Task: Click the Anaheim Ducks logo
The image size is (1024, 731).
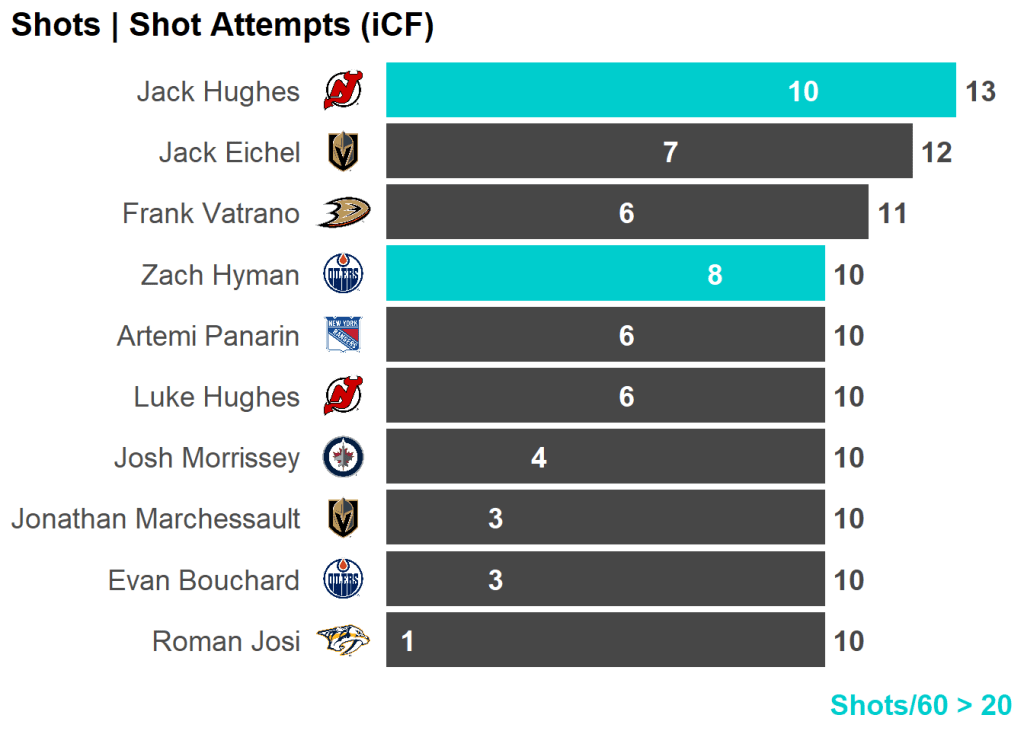Action: tap(343, 213)
